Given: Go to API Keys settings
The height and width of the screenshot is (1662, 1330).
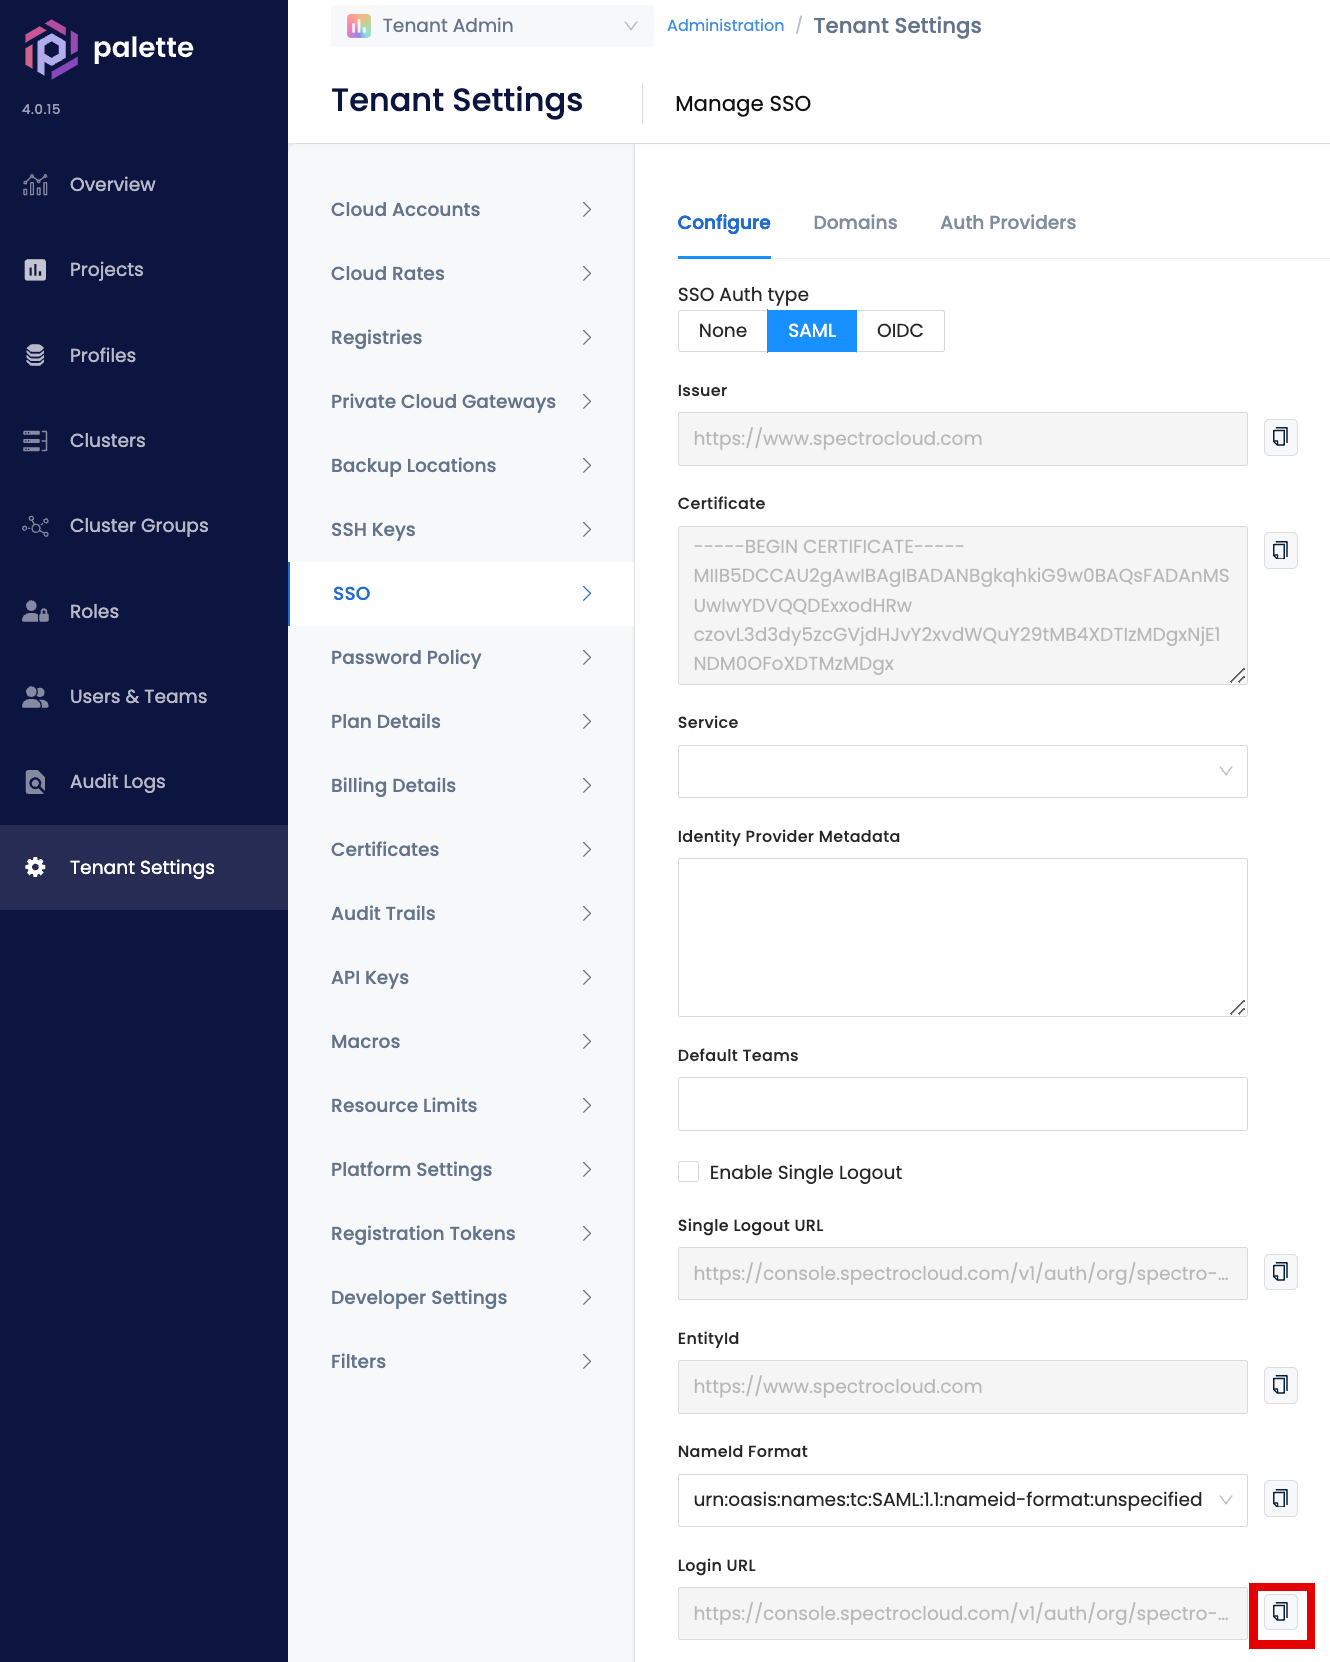Looking at the screenshot, I should (x=462, y=978).
